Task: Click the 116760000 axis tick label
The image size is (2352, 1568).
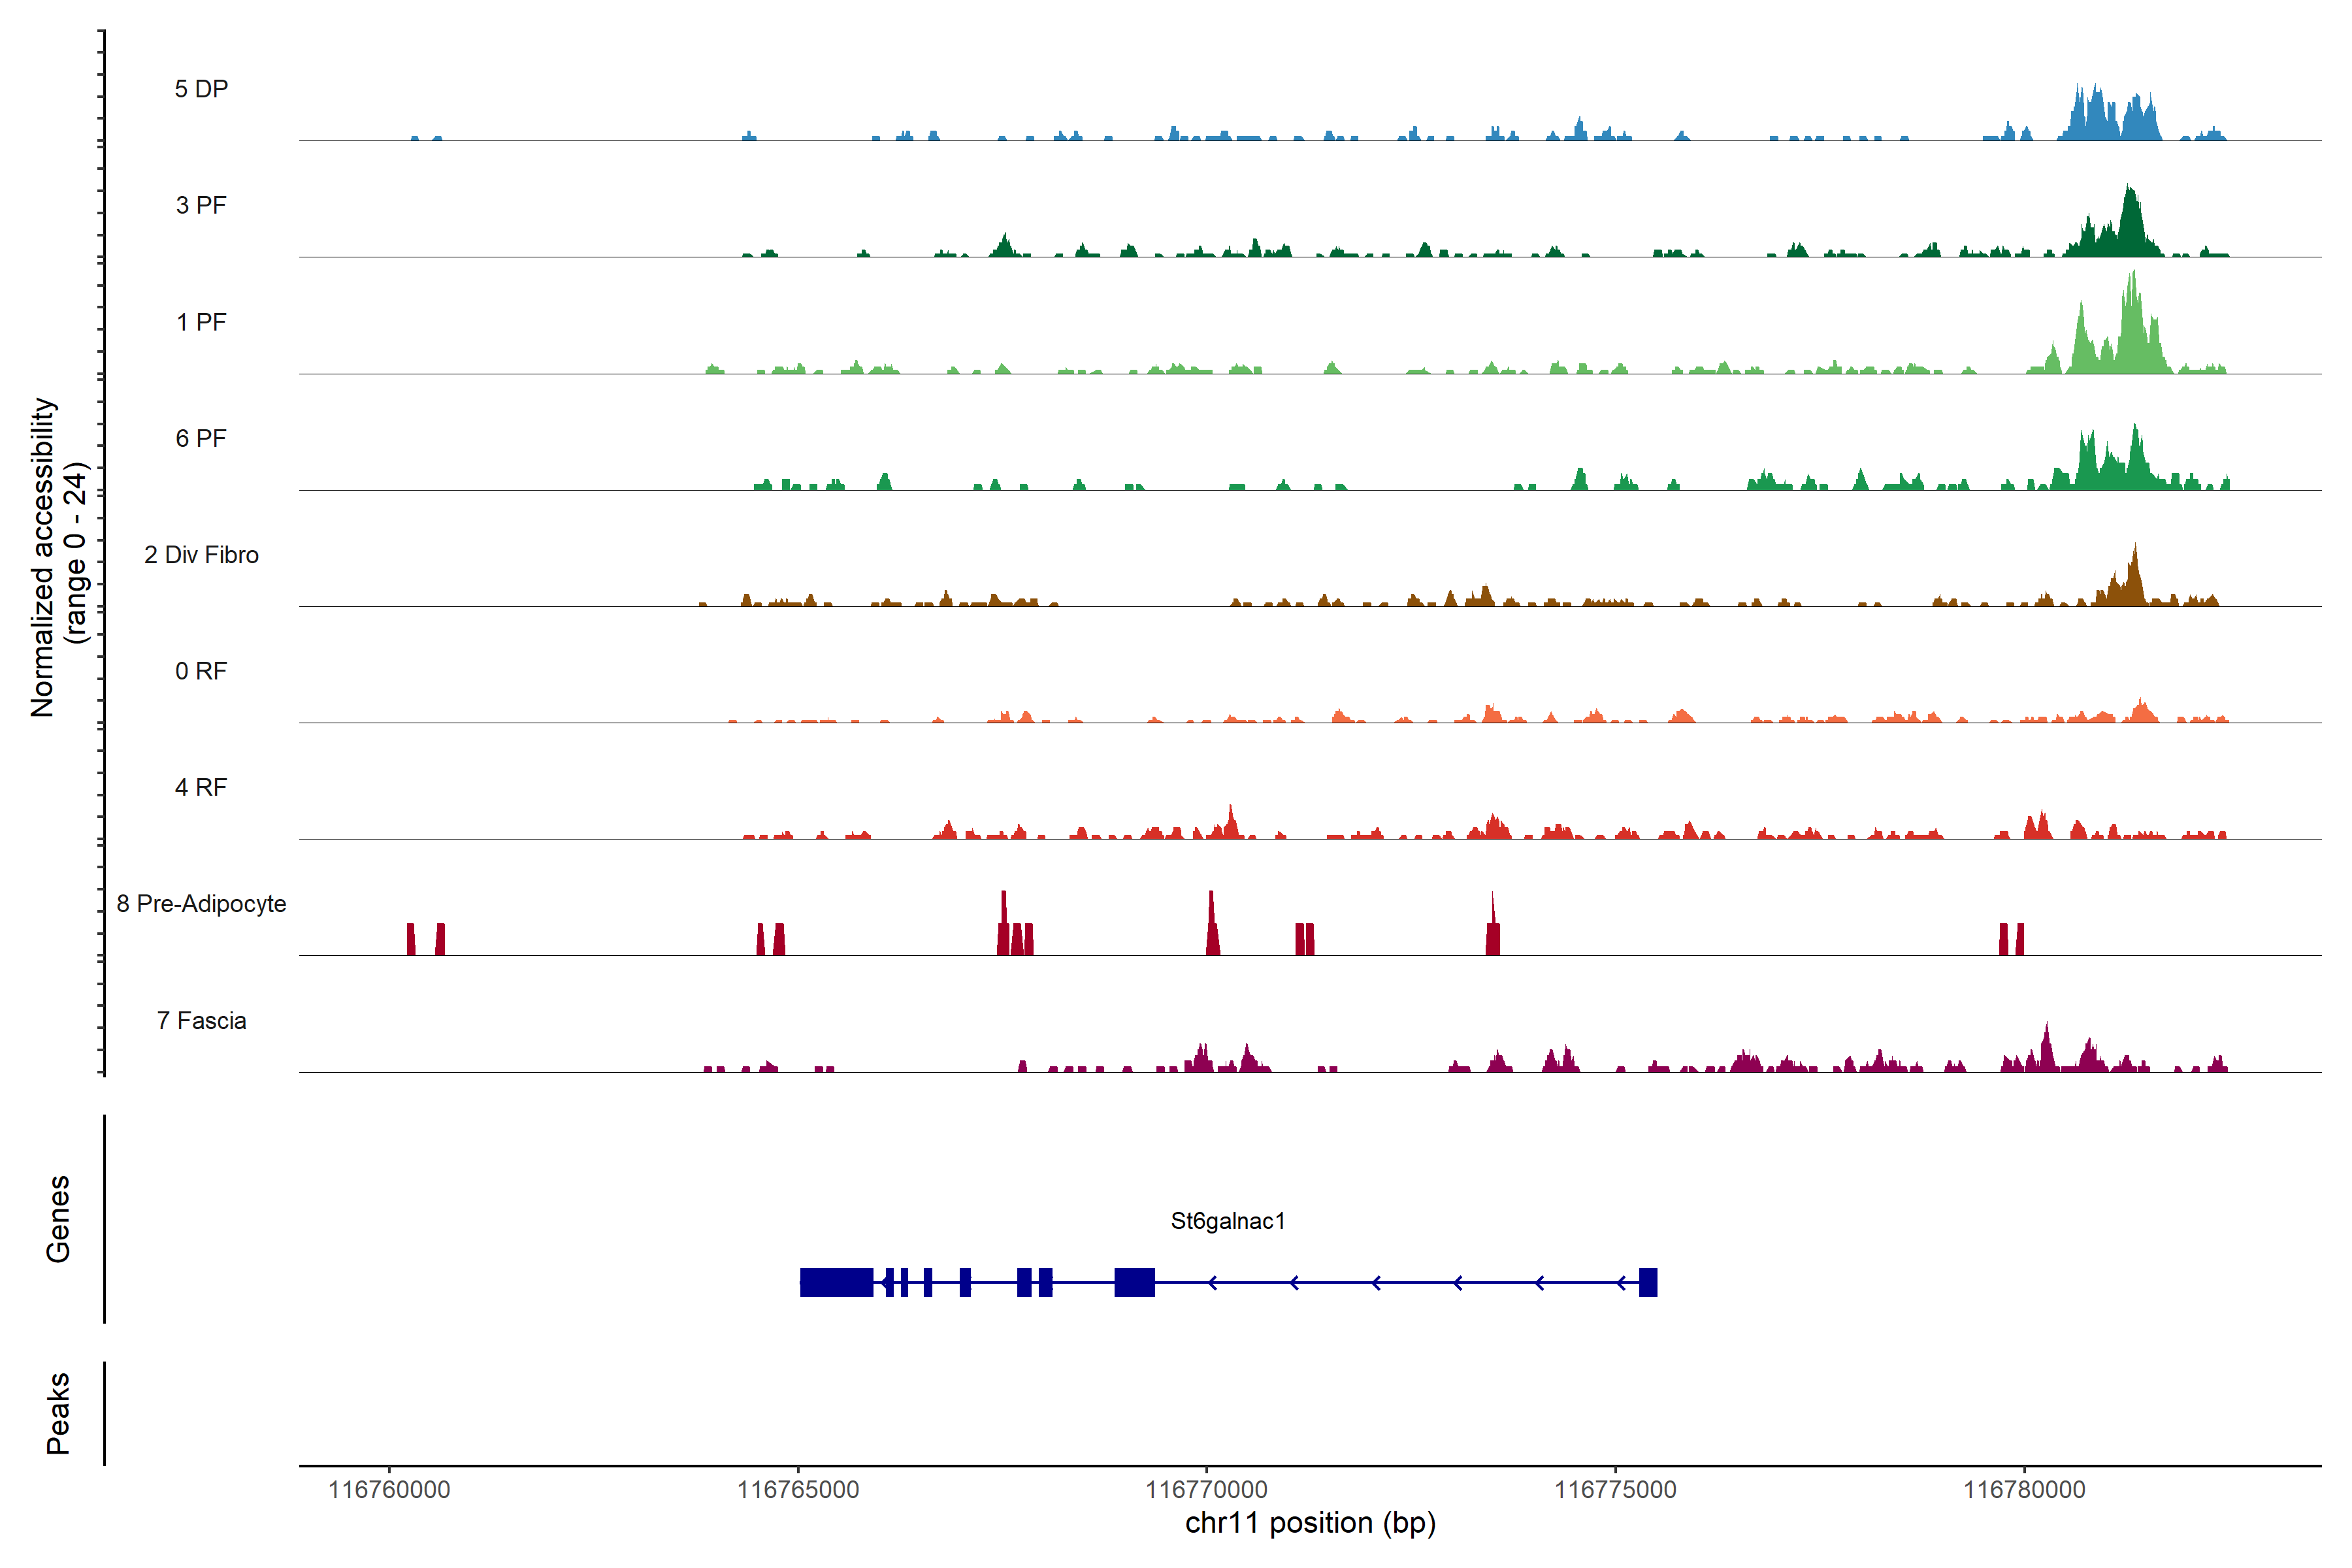Action: [389, 1490]
